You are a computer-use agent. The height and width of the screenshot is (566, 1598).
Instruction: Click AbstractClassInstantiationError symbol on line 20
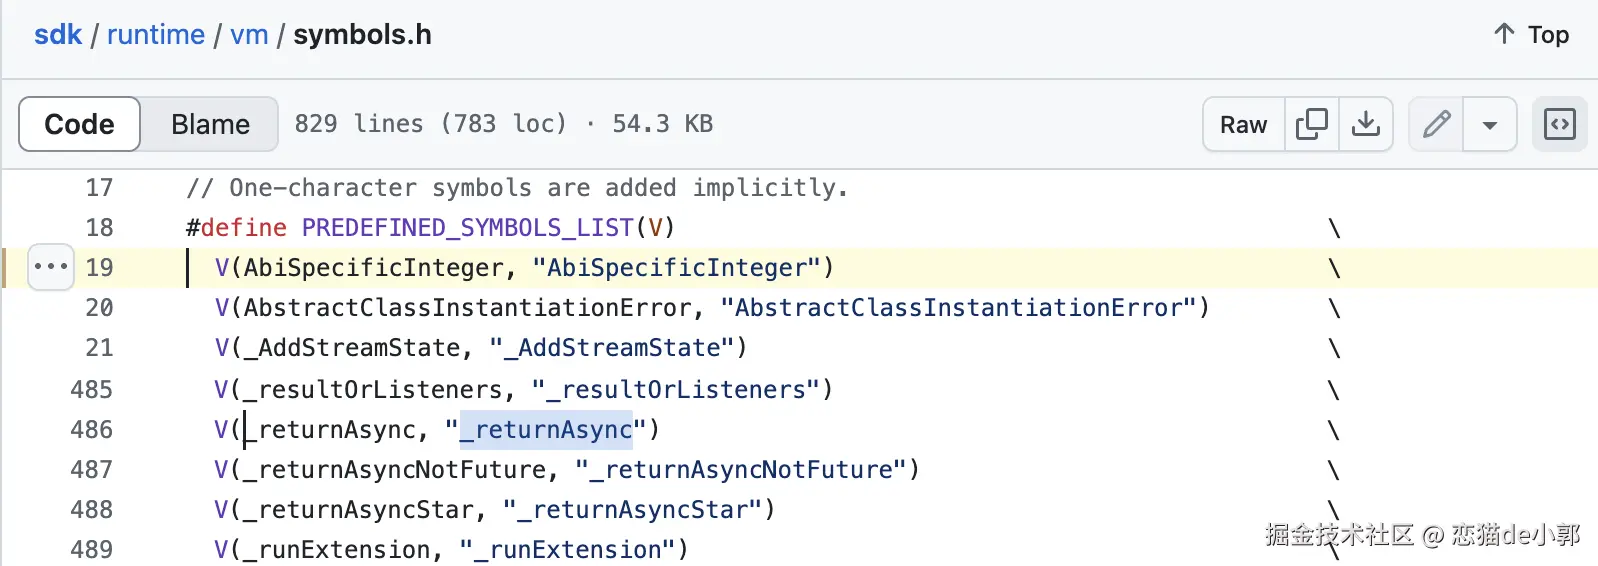tap(467, 308)
